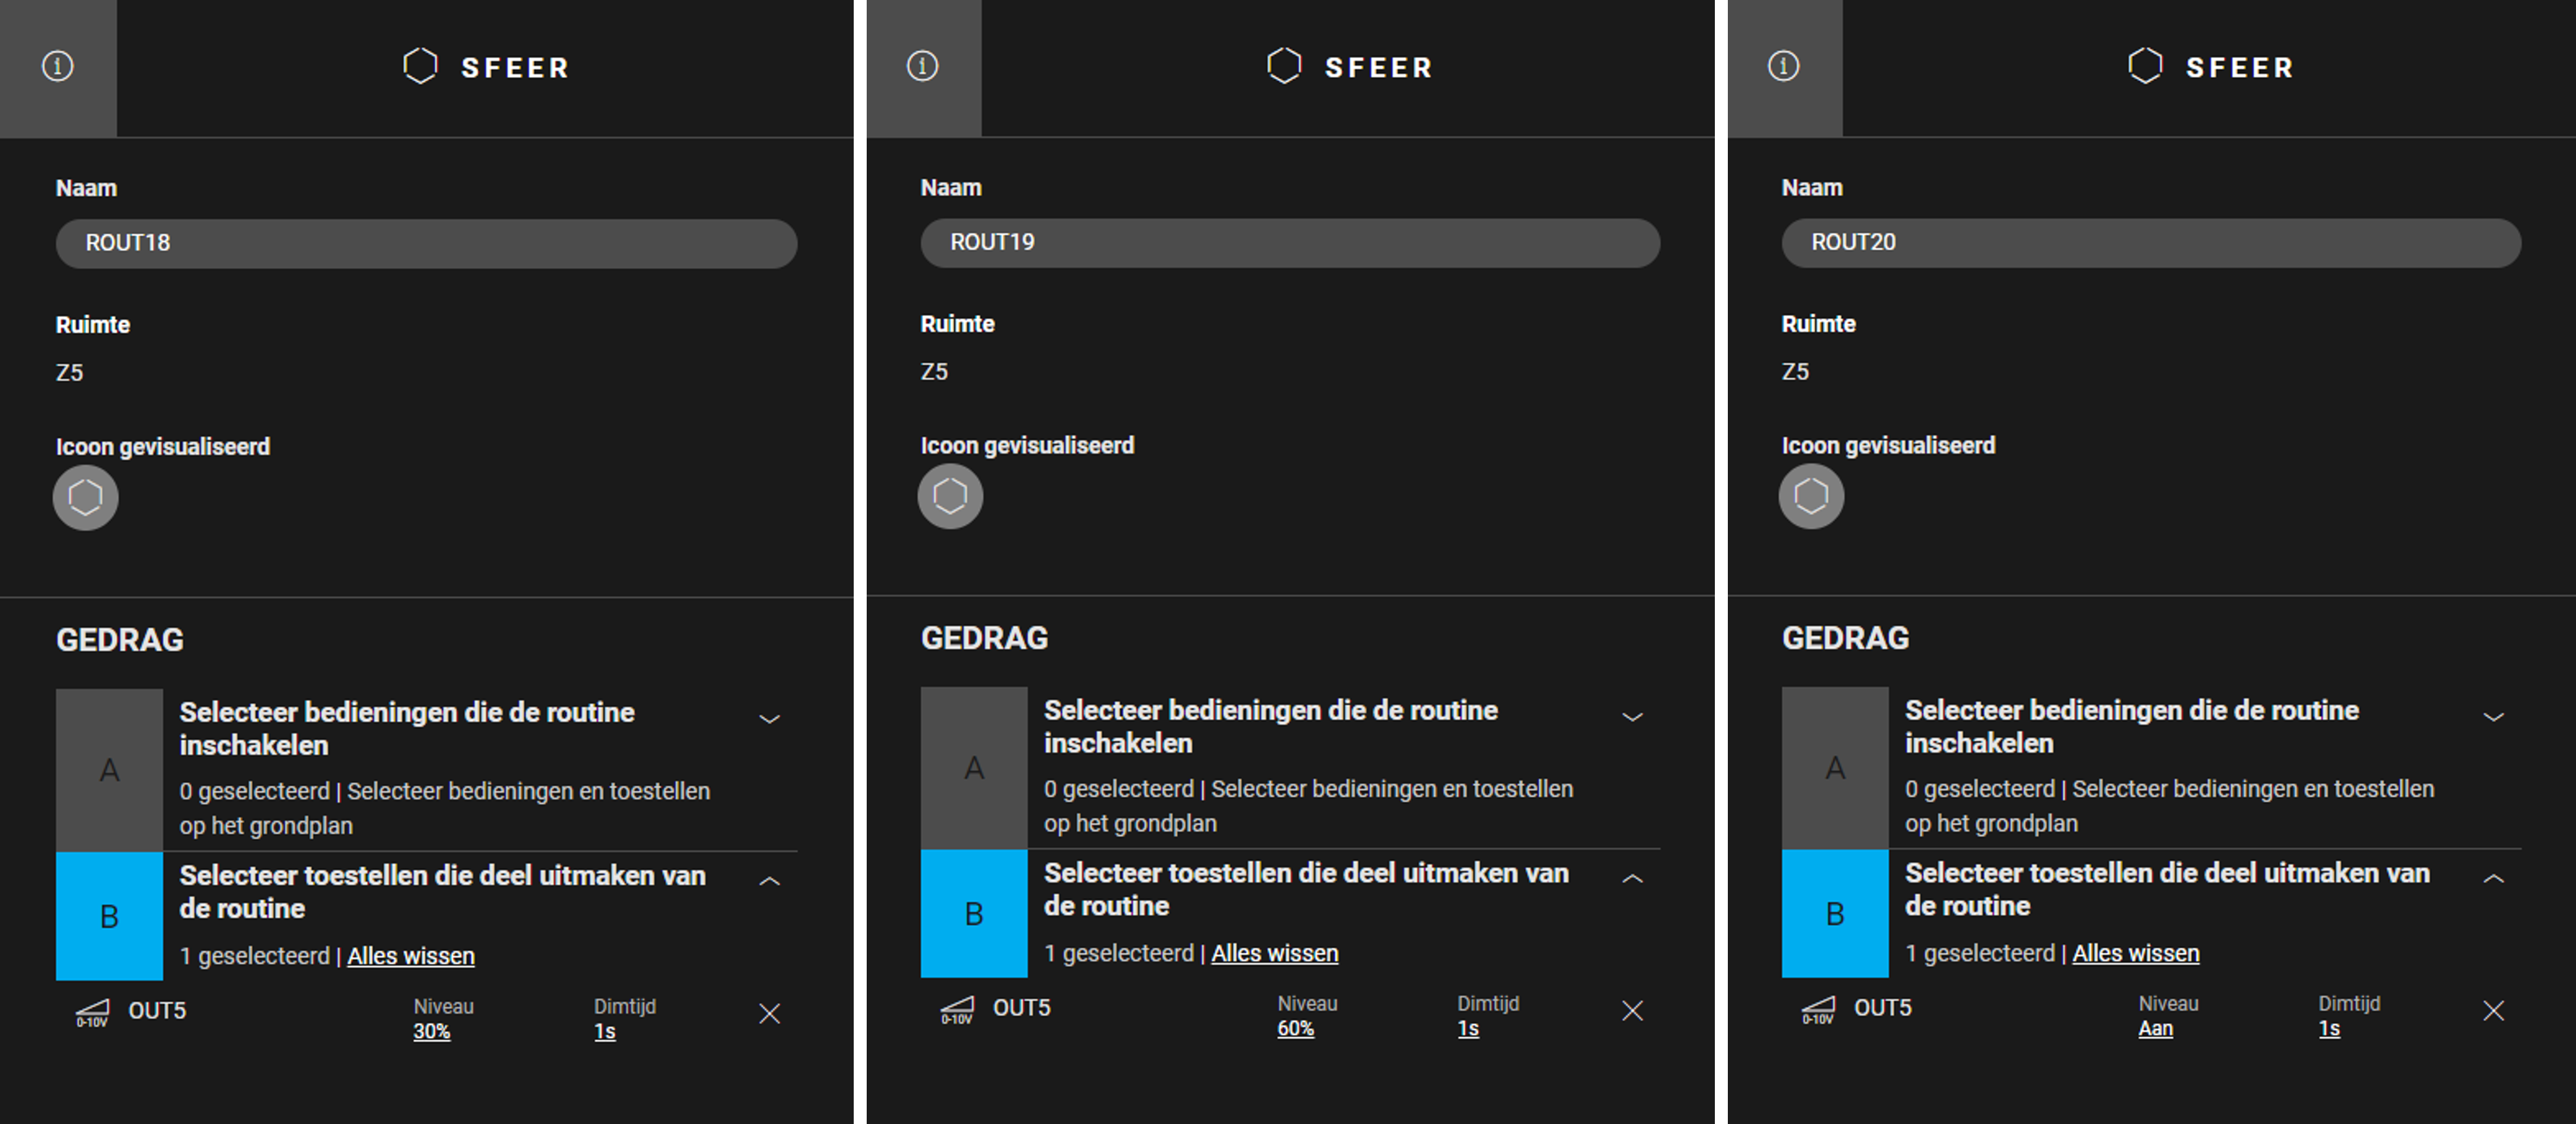Expand section A chevron in ROUT18 panel
This screenshot has height=1124, width=2576.
point(769,719)
